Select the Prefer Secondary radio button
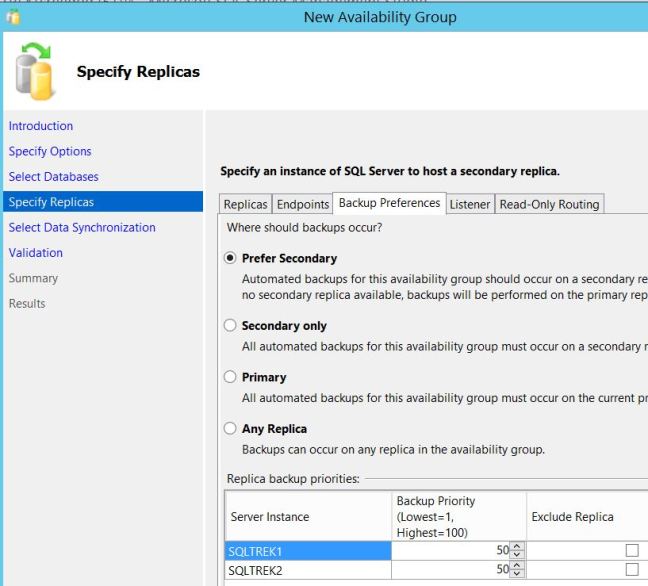The width and height of the screenshot is (648, 586). point(231,258)
